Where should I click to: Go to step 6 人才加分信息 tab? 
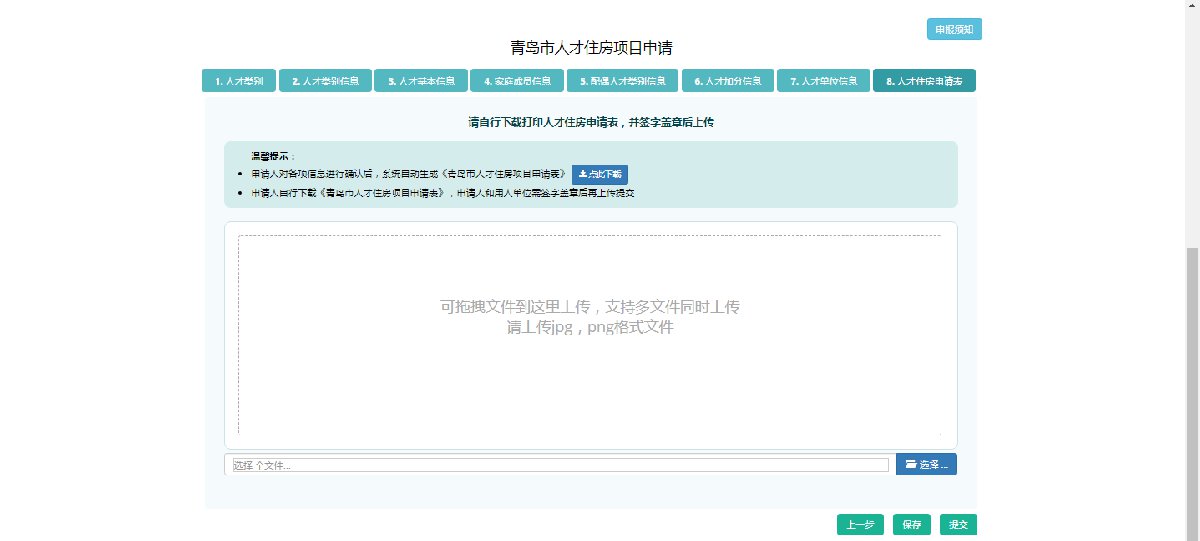728,81
